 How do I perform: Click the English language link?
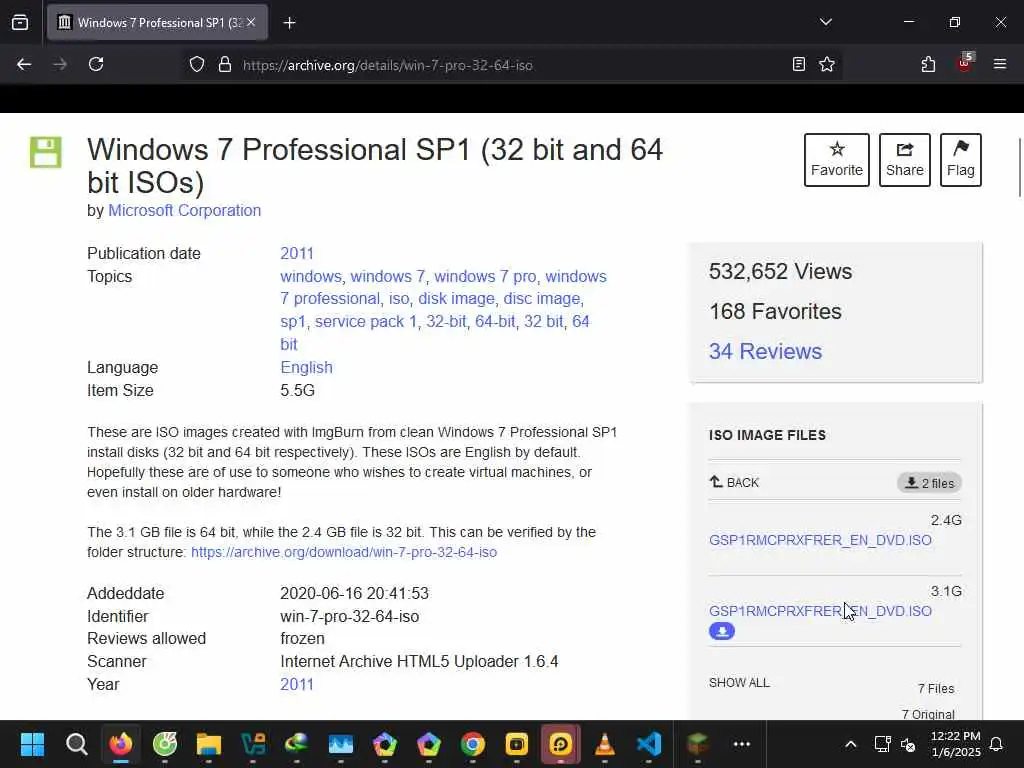306,367
